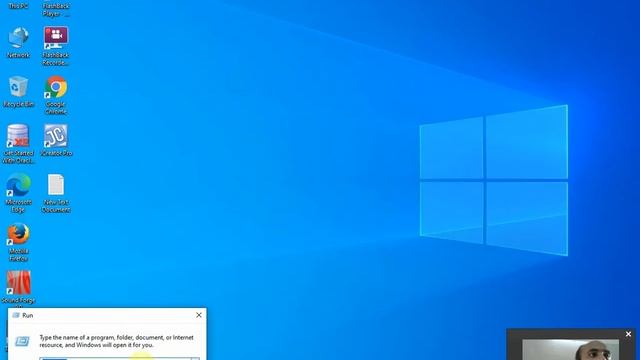This screenshot has width=640, height=360.
Task: Select the FlashBack Player shortcut label
Action: tap(56, 9)
